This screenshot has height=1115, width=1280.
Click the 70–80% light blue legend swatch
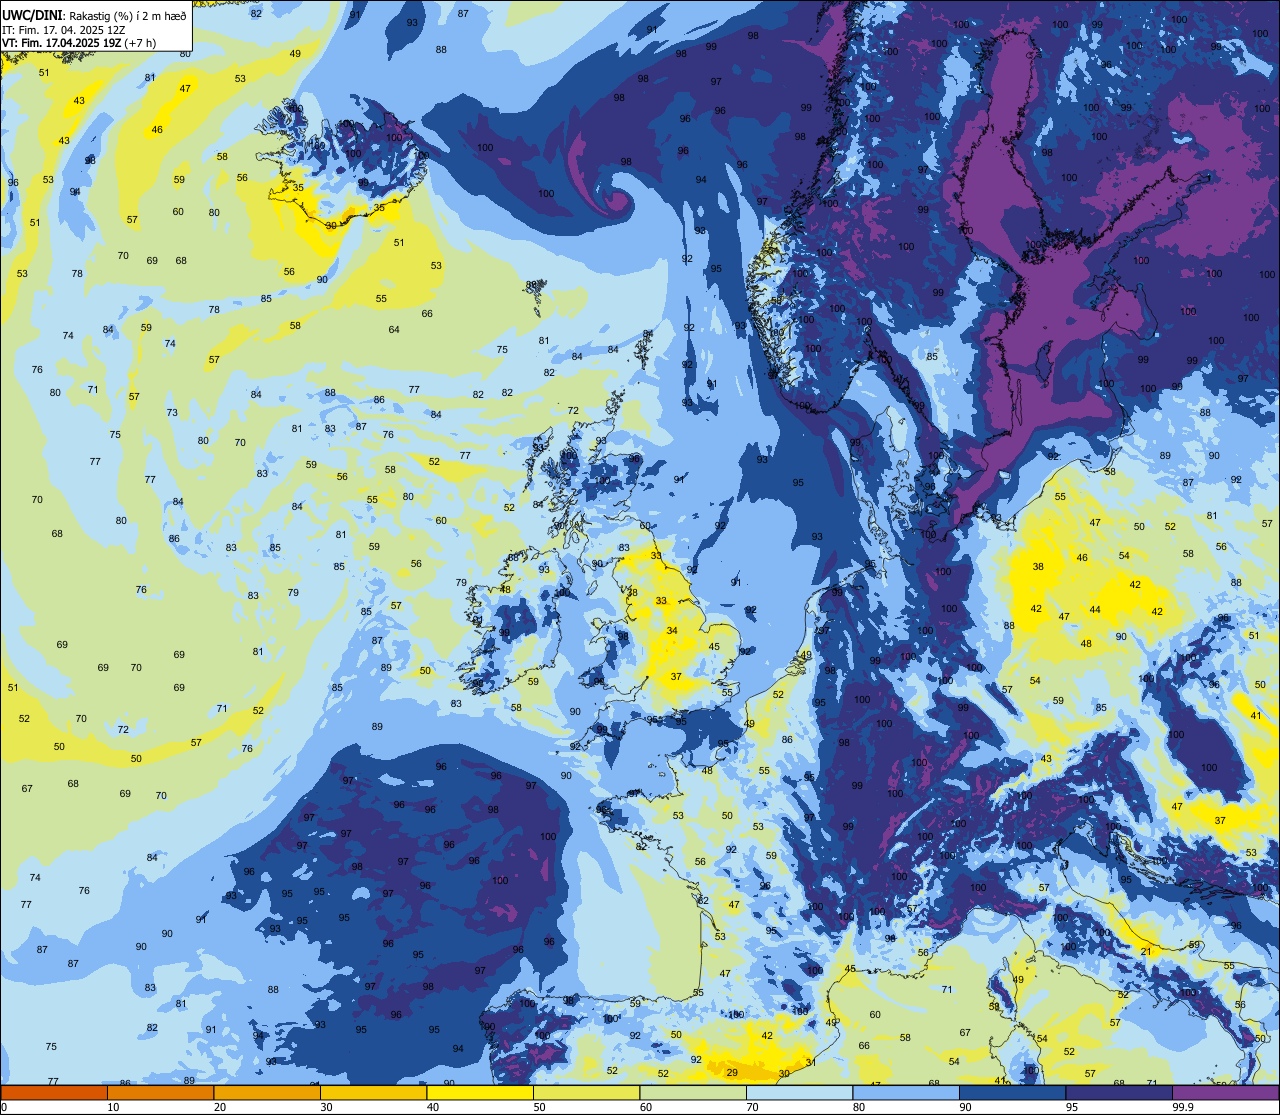point(799,1092)
